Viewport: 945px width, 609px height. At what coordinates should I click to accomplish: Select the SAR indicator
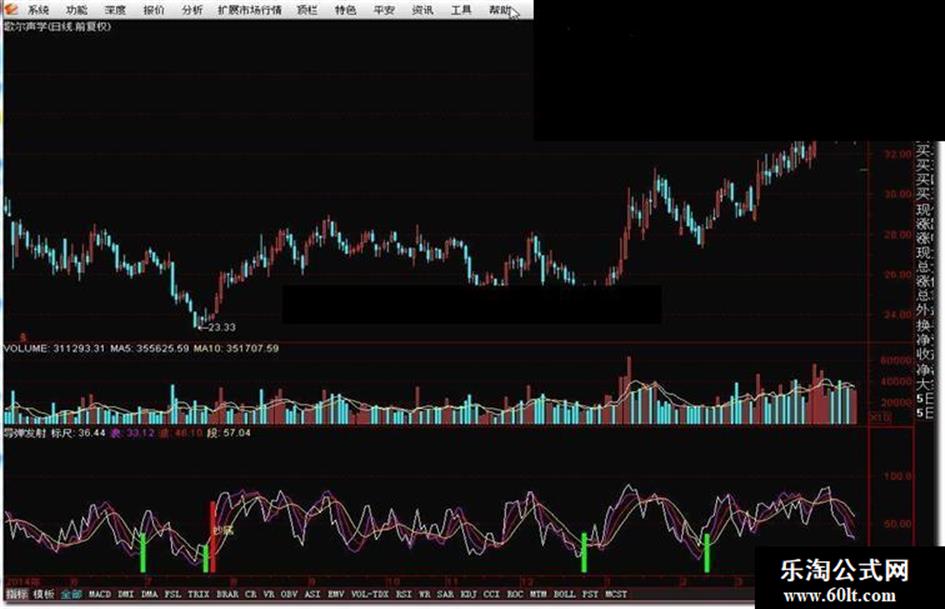(445, 594)
